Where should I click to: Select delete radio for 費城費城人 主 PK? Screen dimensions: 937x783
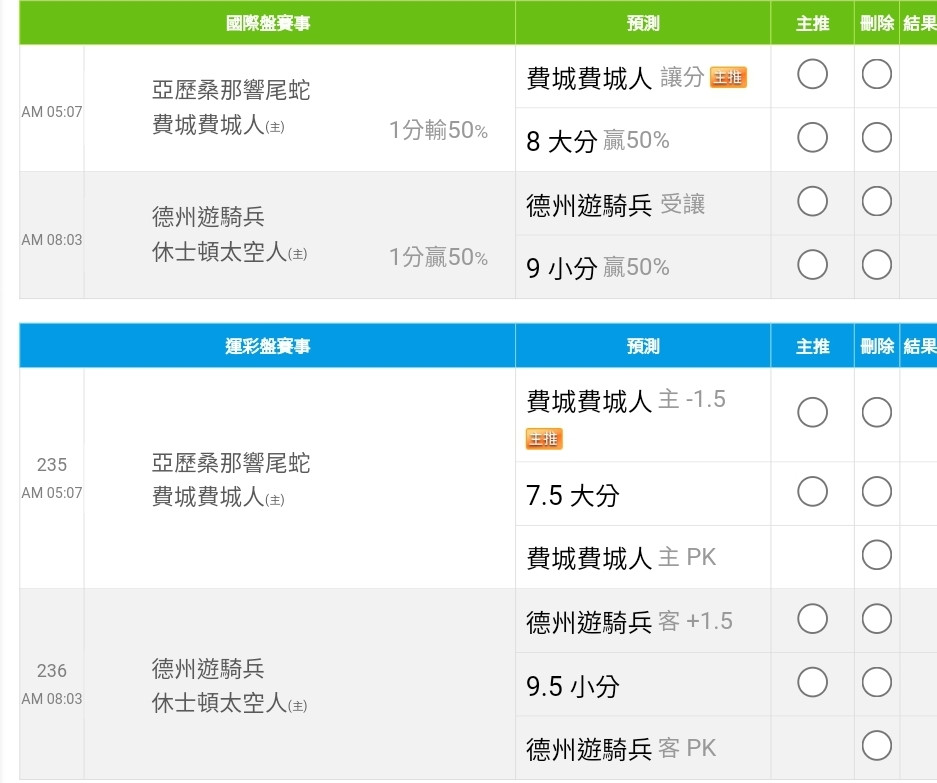tap(877, 555)
